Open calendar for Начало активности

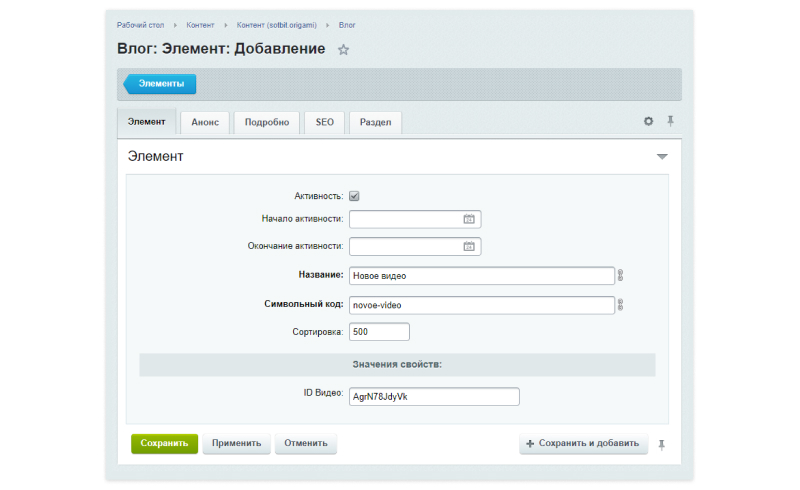pos(469,219)
